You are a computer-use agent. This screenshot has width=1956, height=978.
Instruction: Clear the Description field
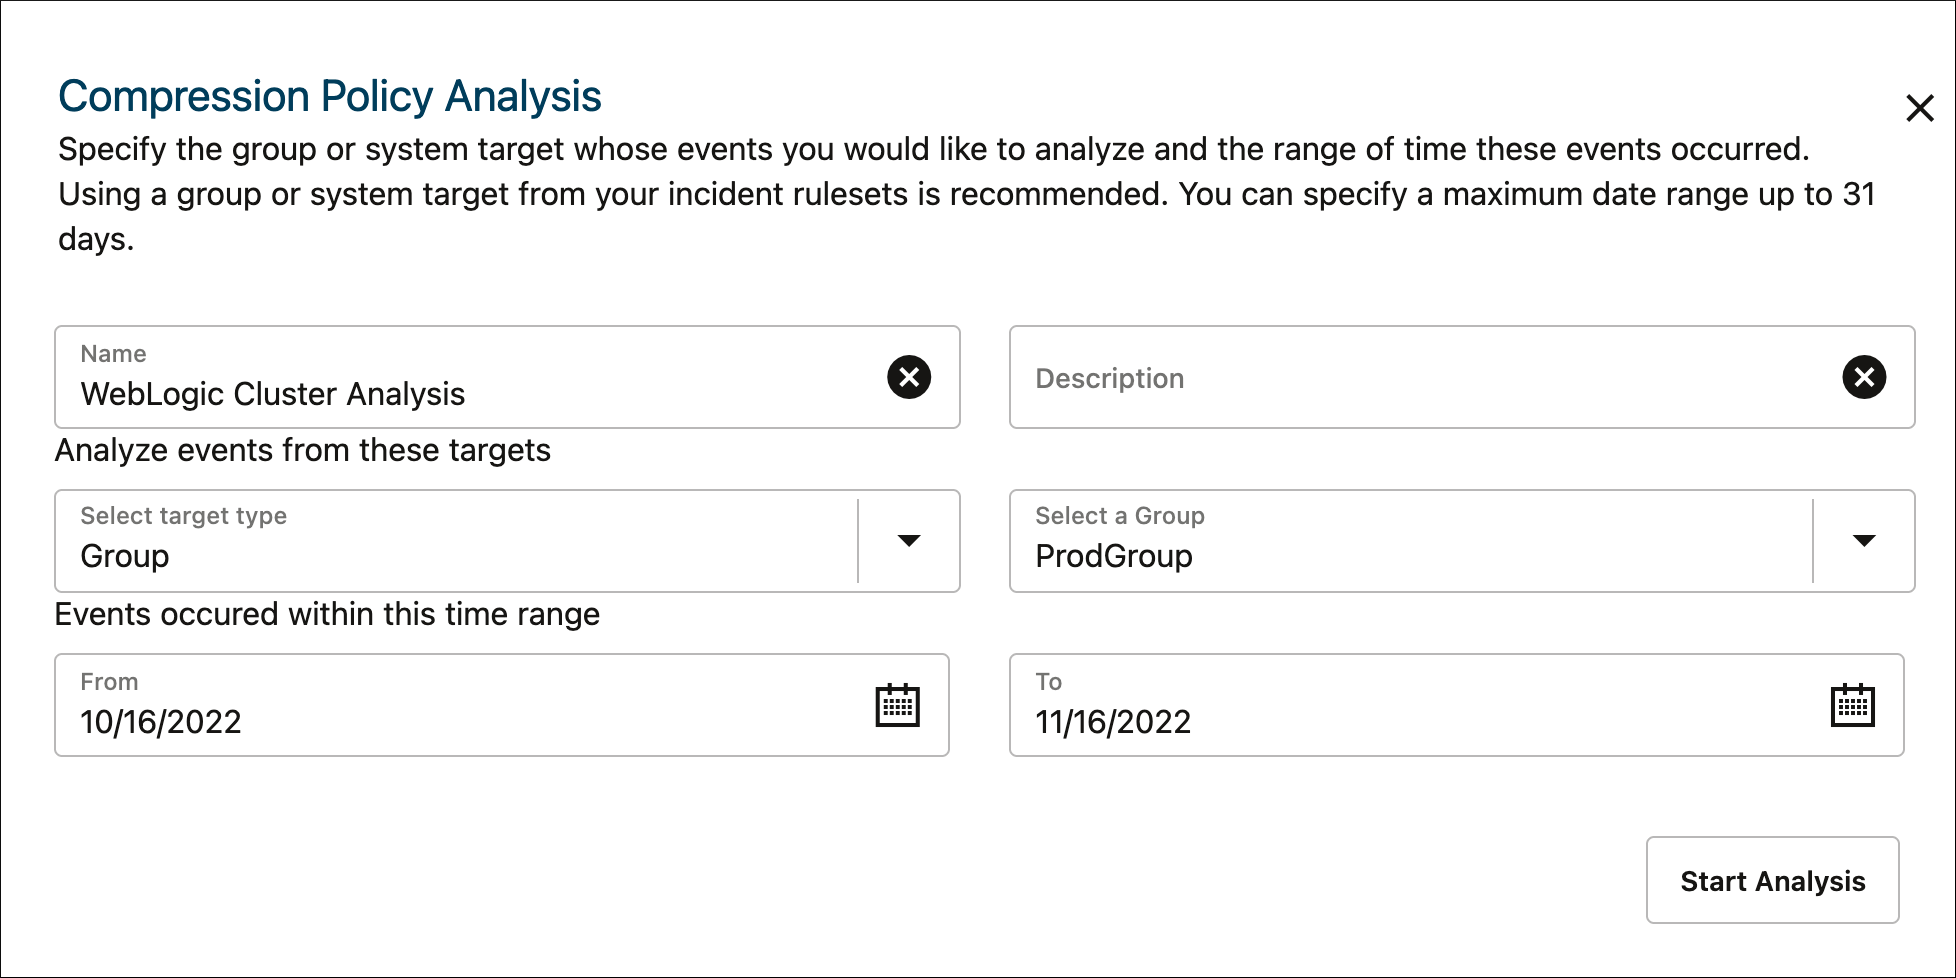click(1863, 377)
